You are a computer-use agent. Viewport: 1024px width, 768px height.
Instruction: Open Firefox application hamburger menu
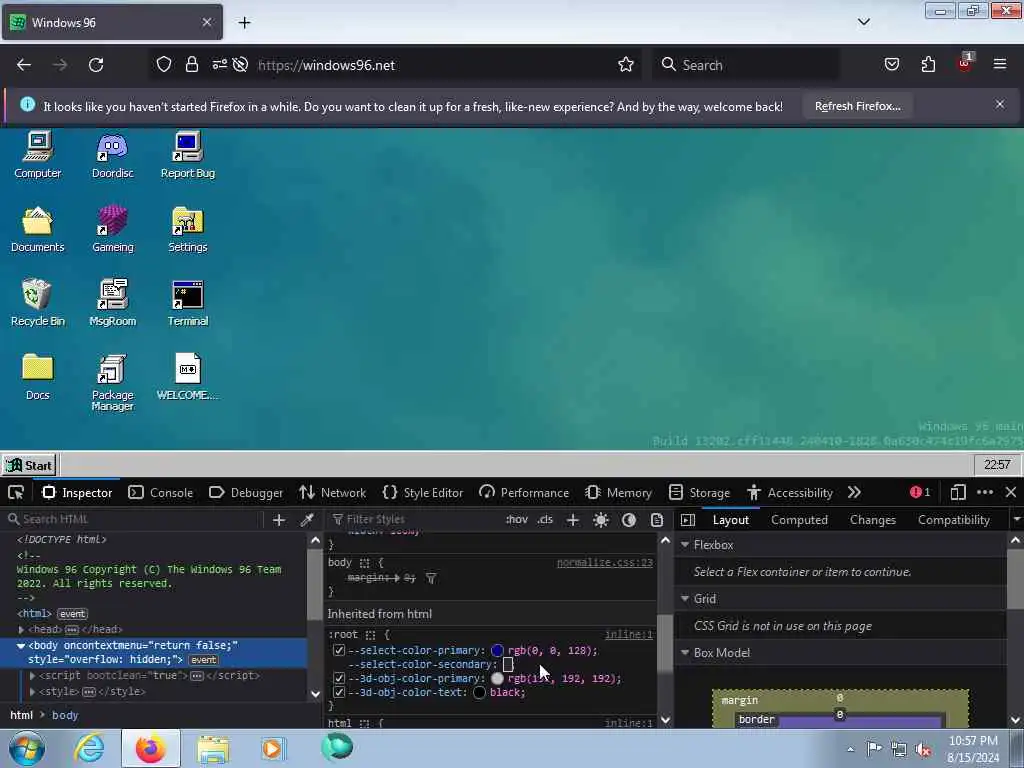tap(1000, 65)
